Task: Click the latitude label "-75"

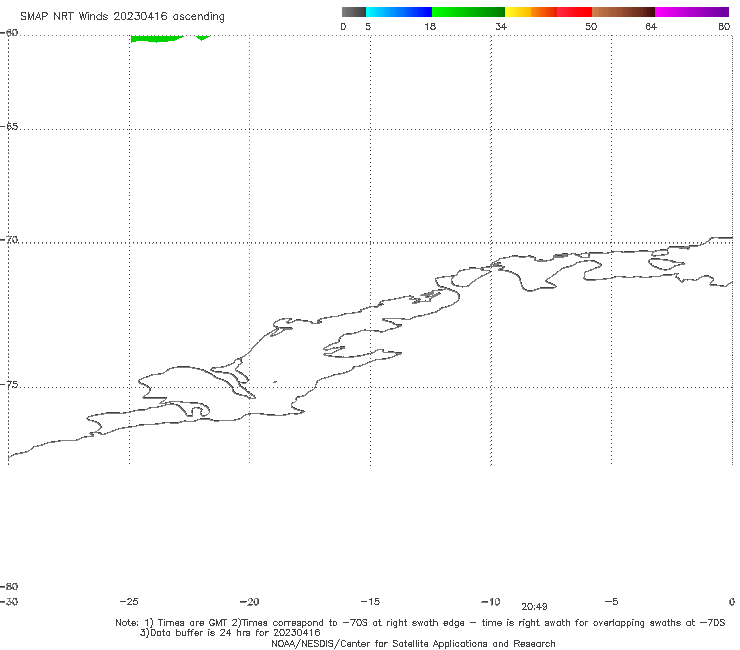Action: (9, 385)
